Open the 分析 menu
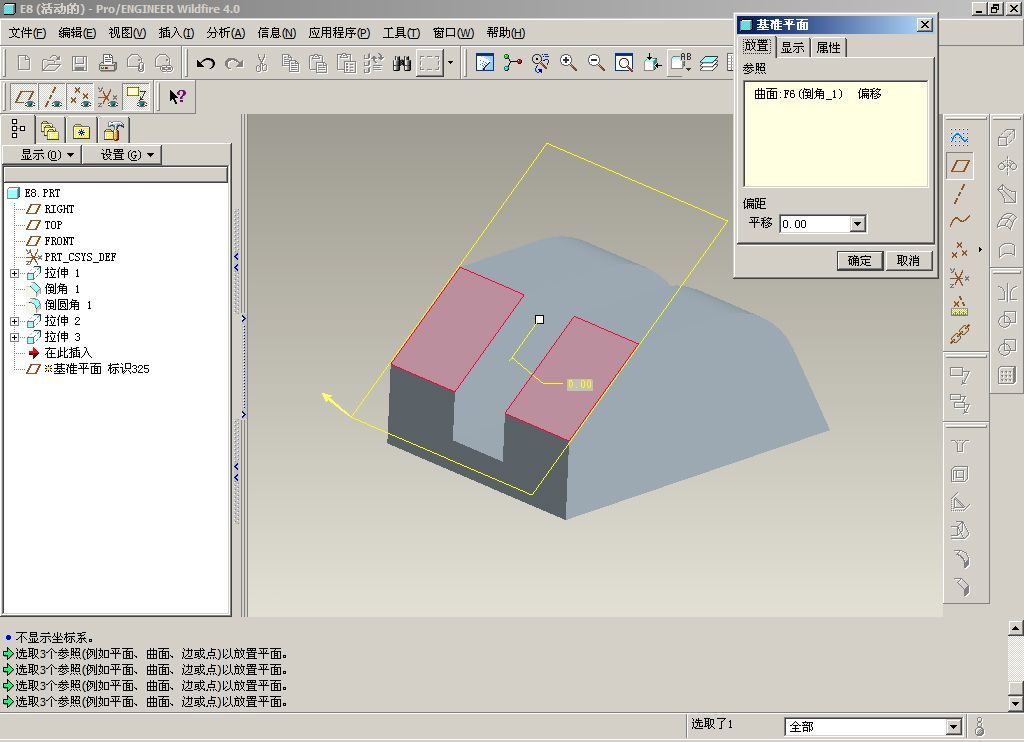This screenshot has height=742, width=1024. 225,33
